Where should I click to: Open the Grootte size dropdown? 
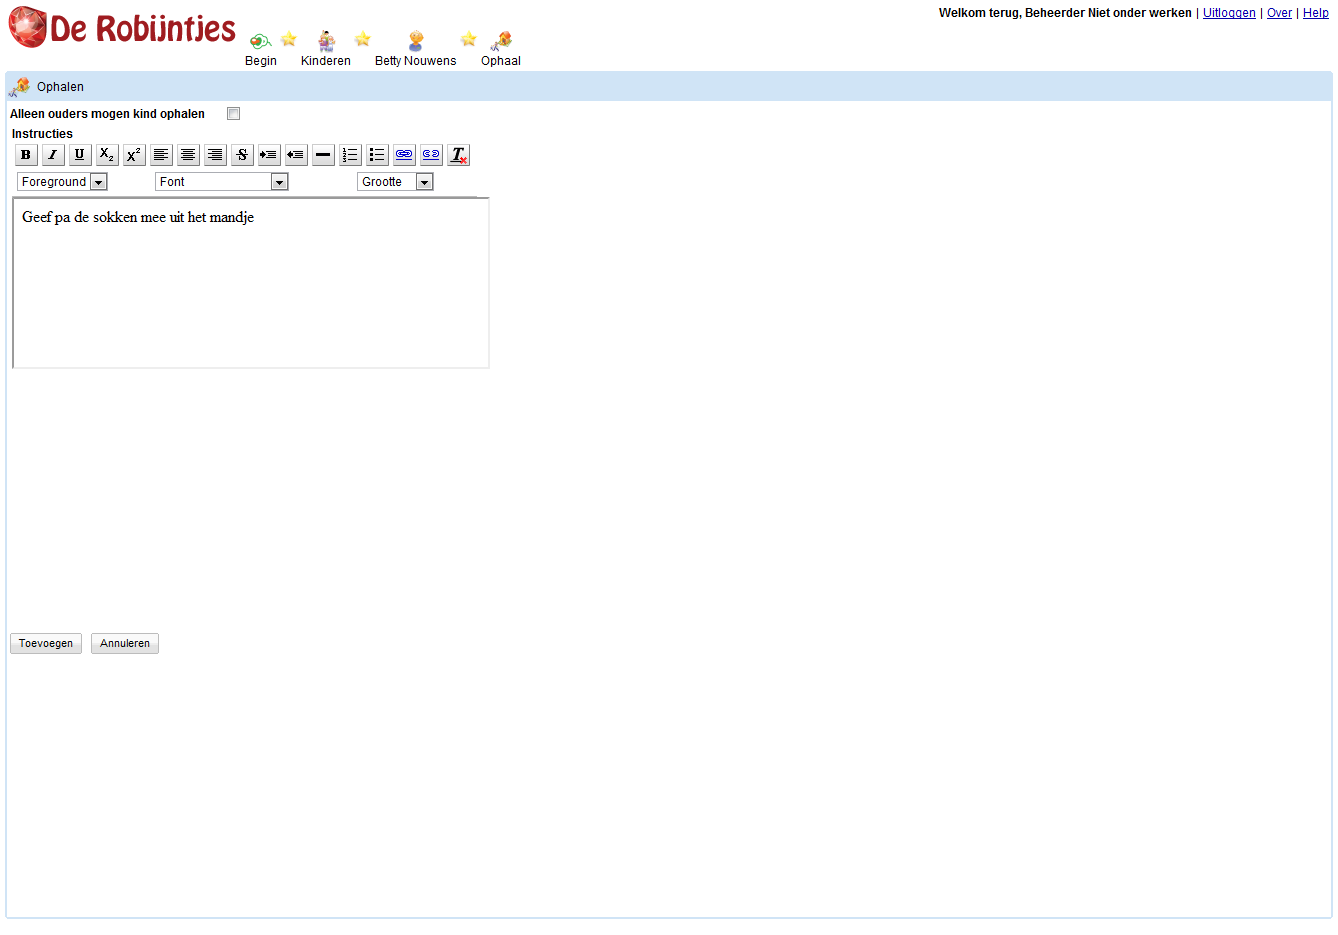[x=395, y=182]
